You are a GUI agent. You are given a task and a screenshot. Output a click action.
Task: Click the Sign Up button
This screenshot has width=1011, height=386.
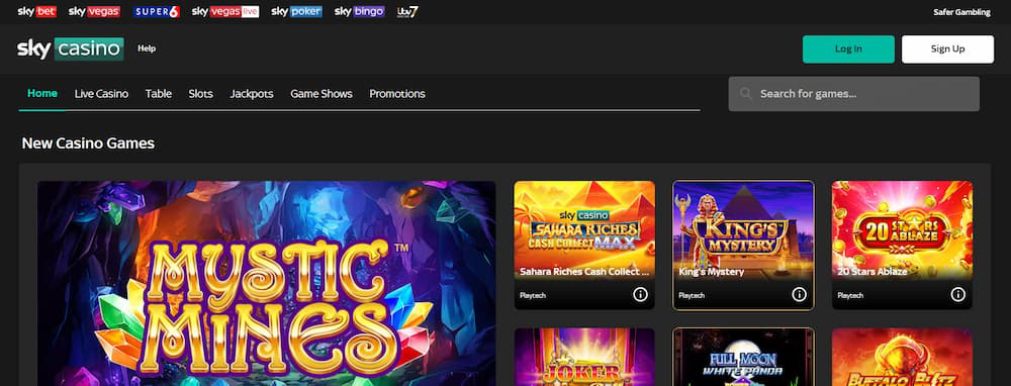pyautogui.click(x=947, y=49)
